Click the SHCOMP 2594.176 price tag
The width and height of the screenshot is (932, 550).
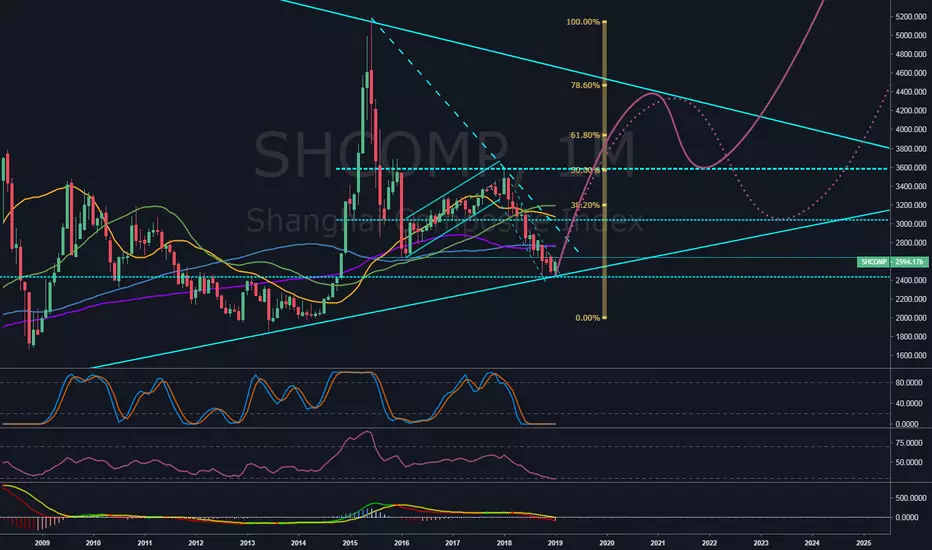(893, 262)
